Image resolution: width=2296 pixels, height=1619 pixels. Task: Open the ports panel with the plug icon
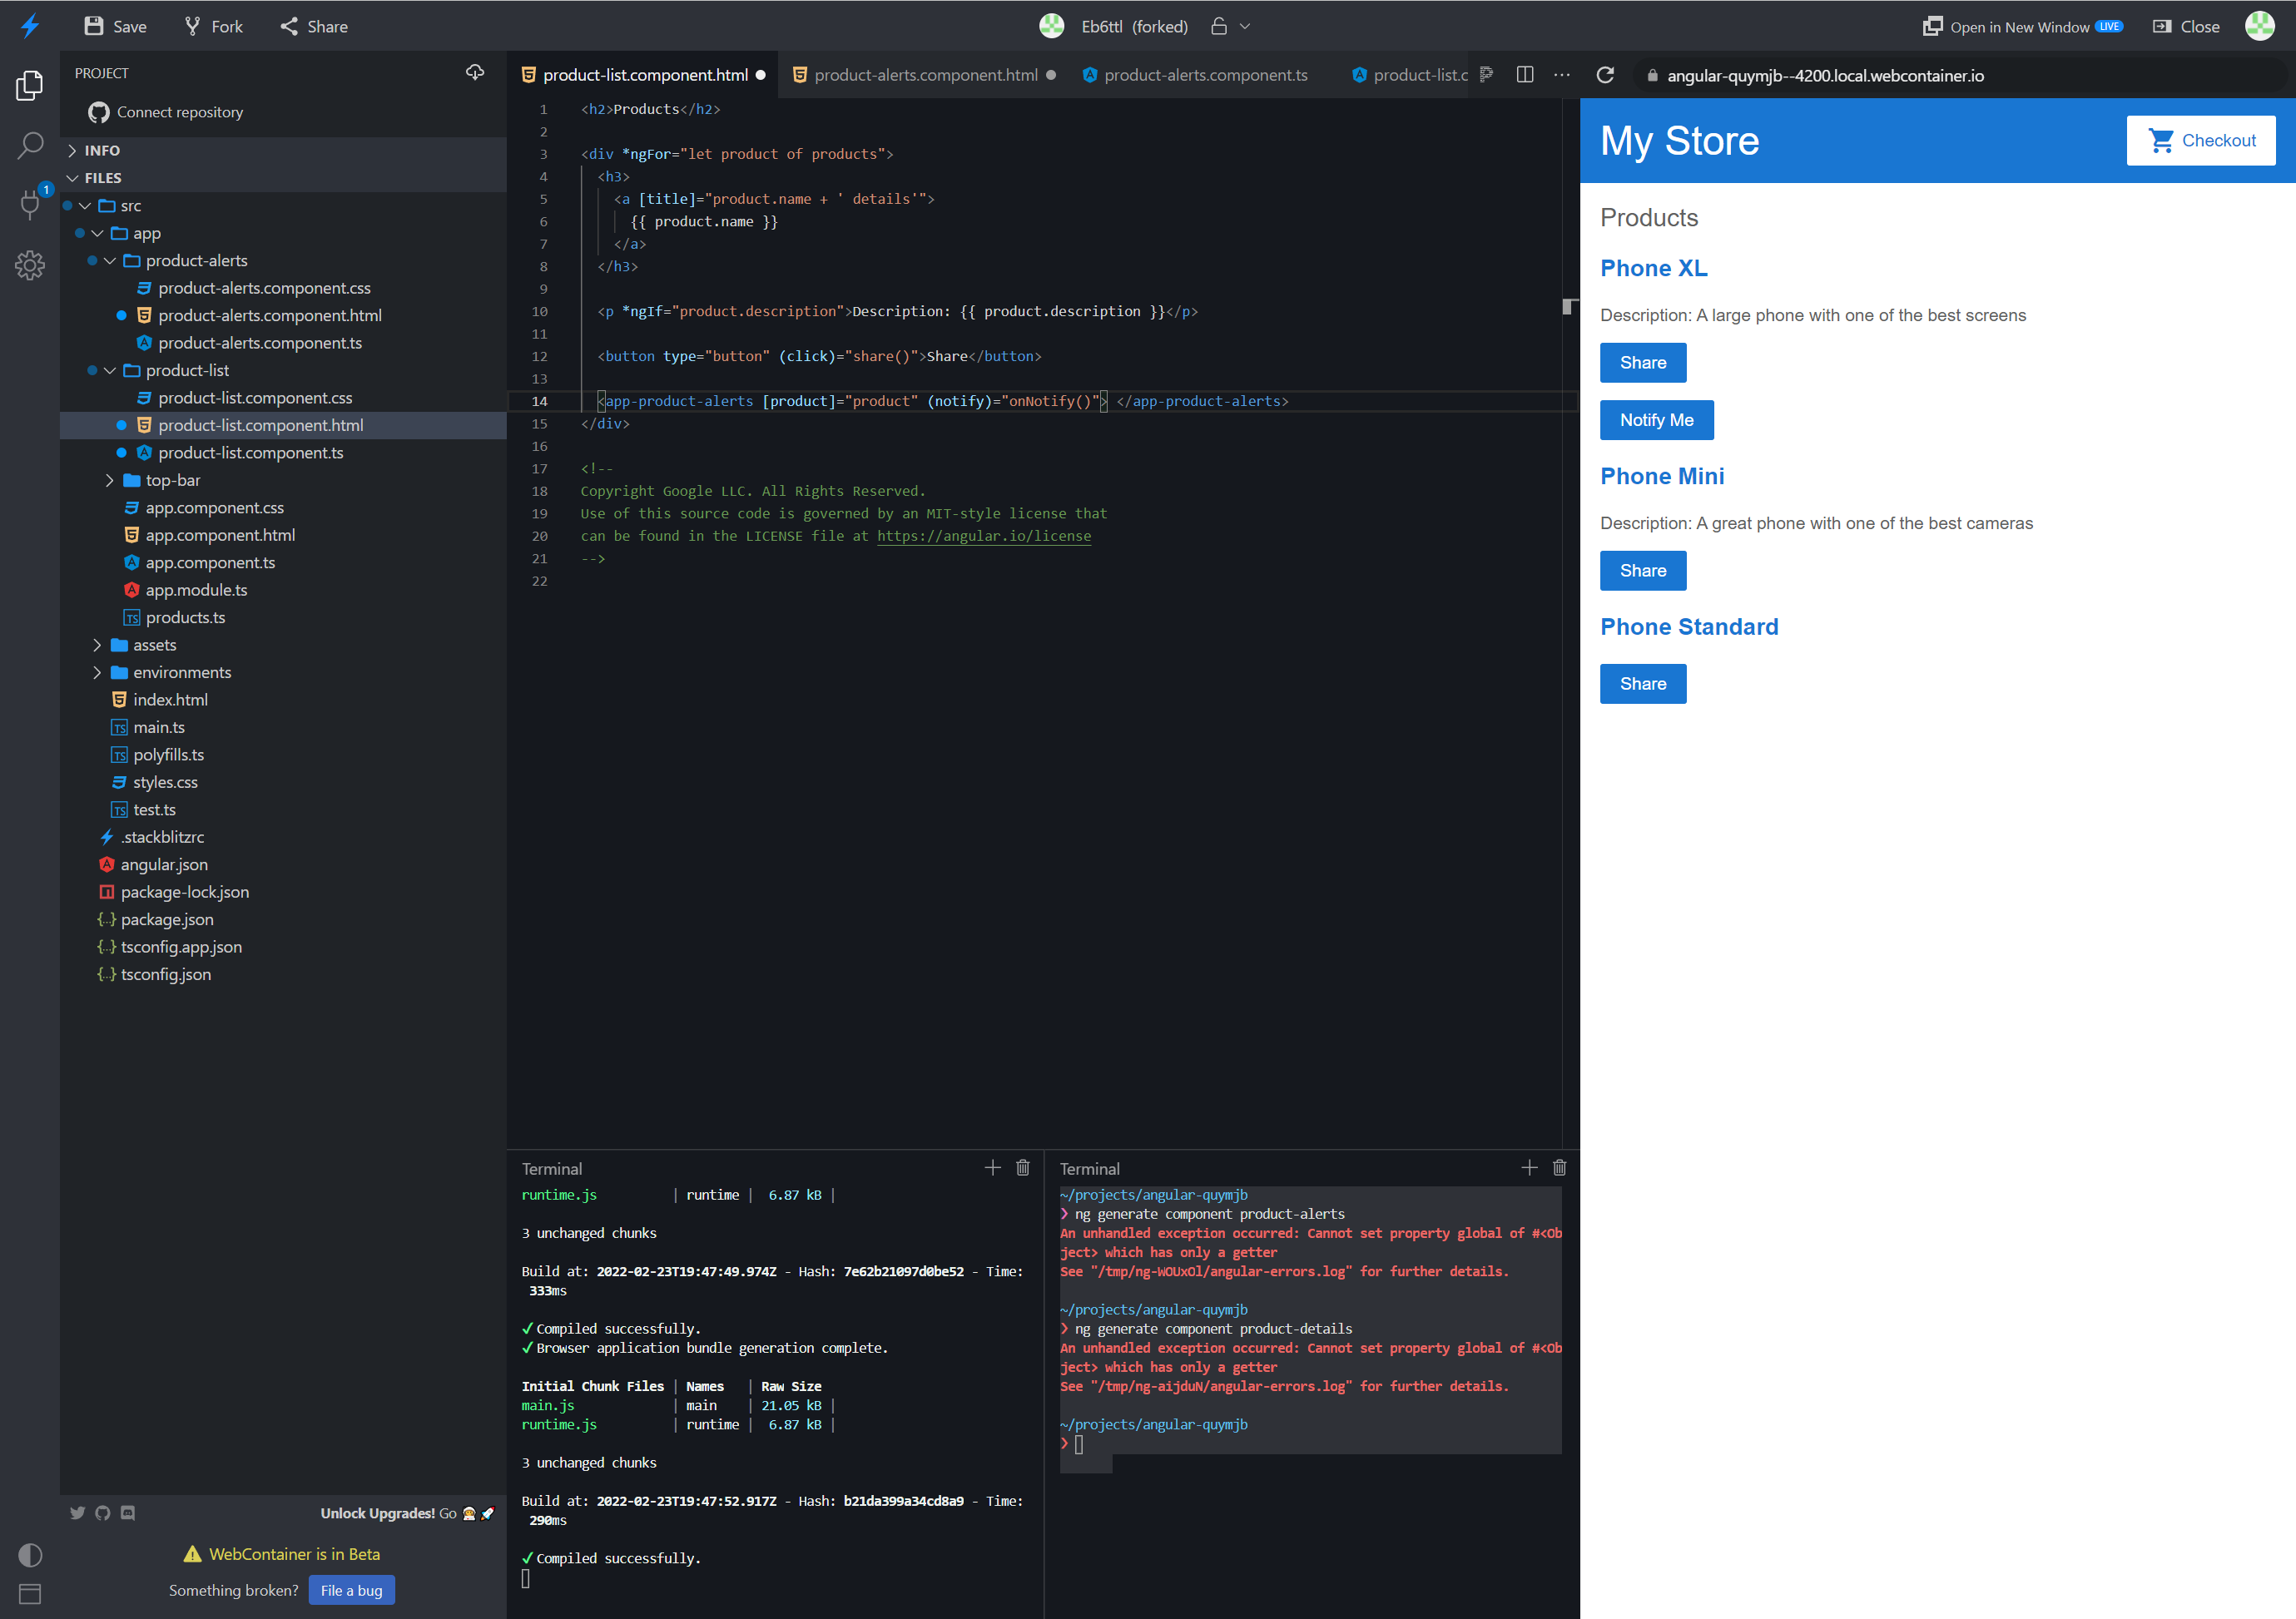[x=30, y=205]
